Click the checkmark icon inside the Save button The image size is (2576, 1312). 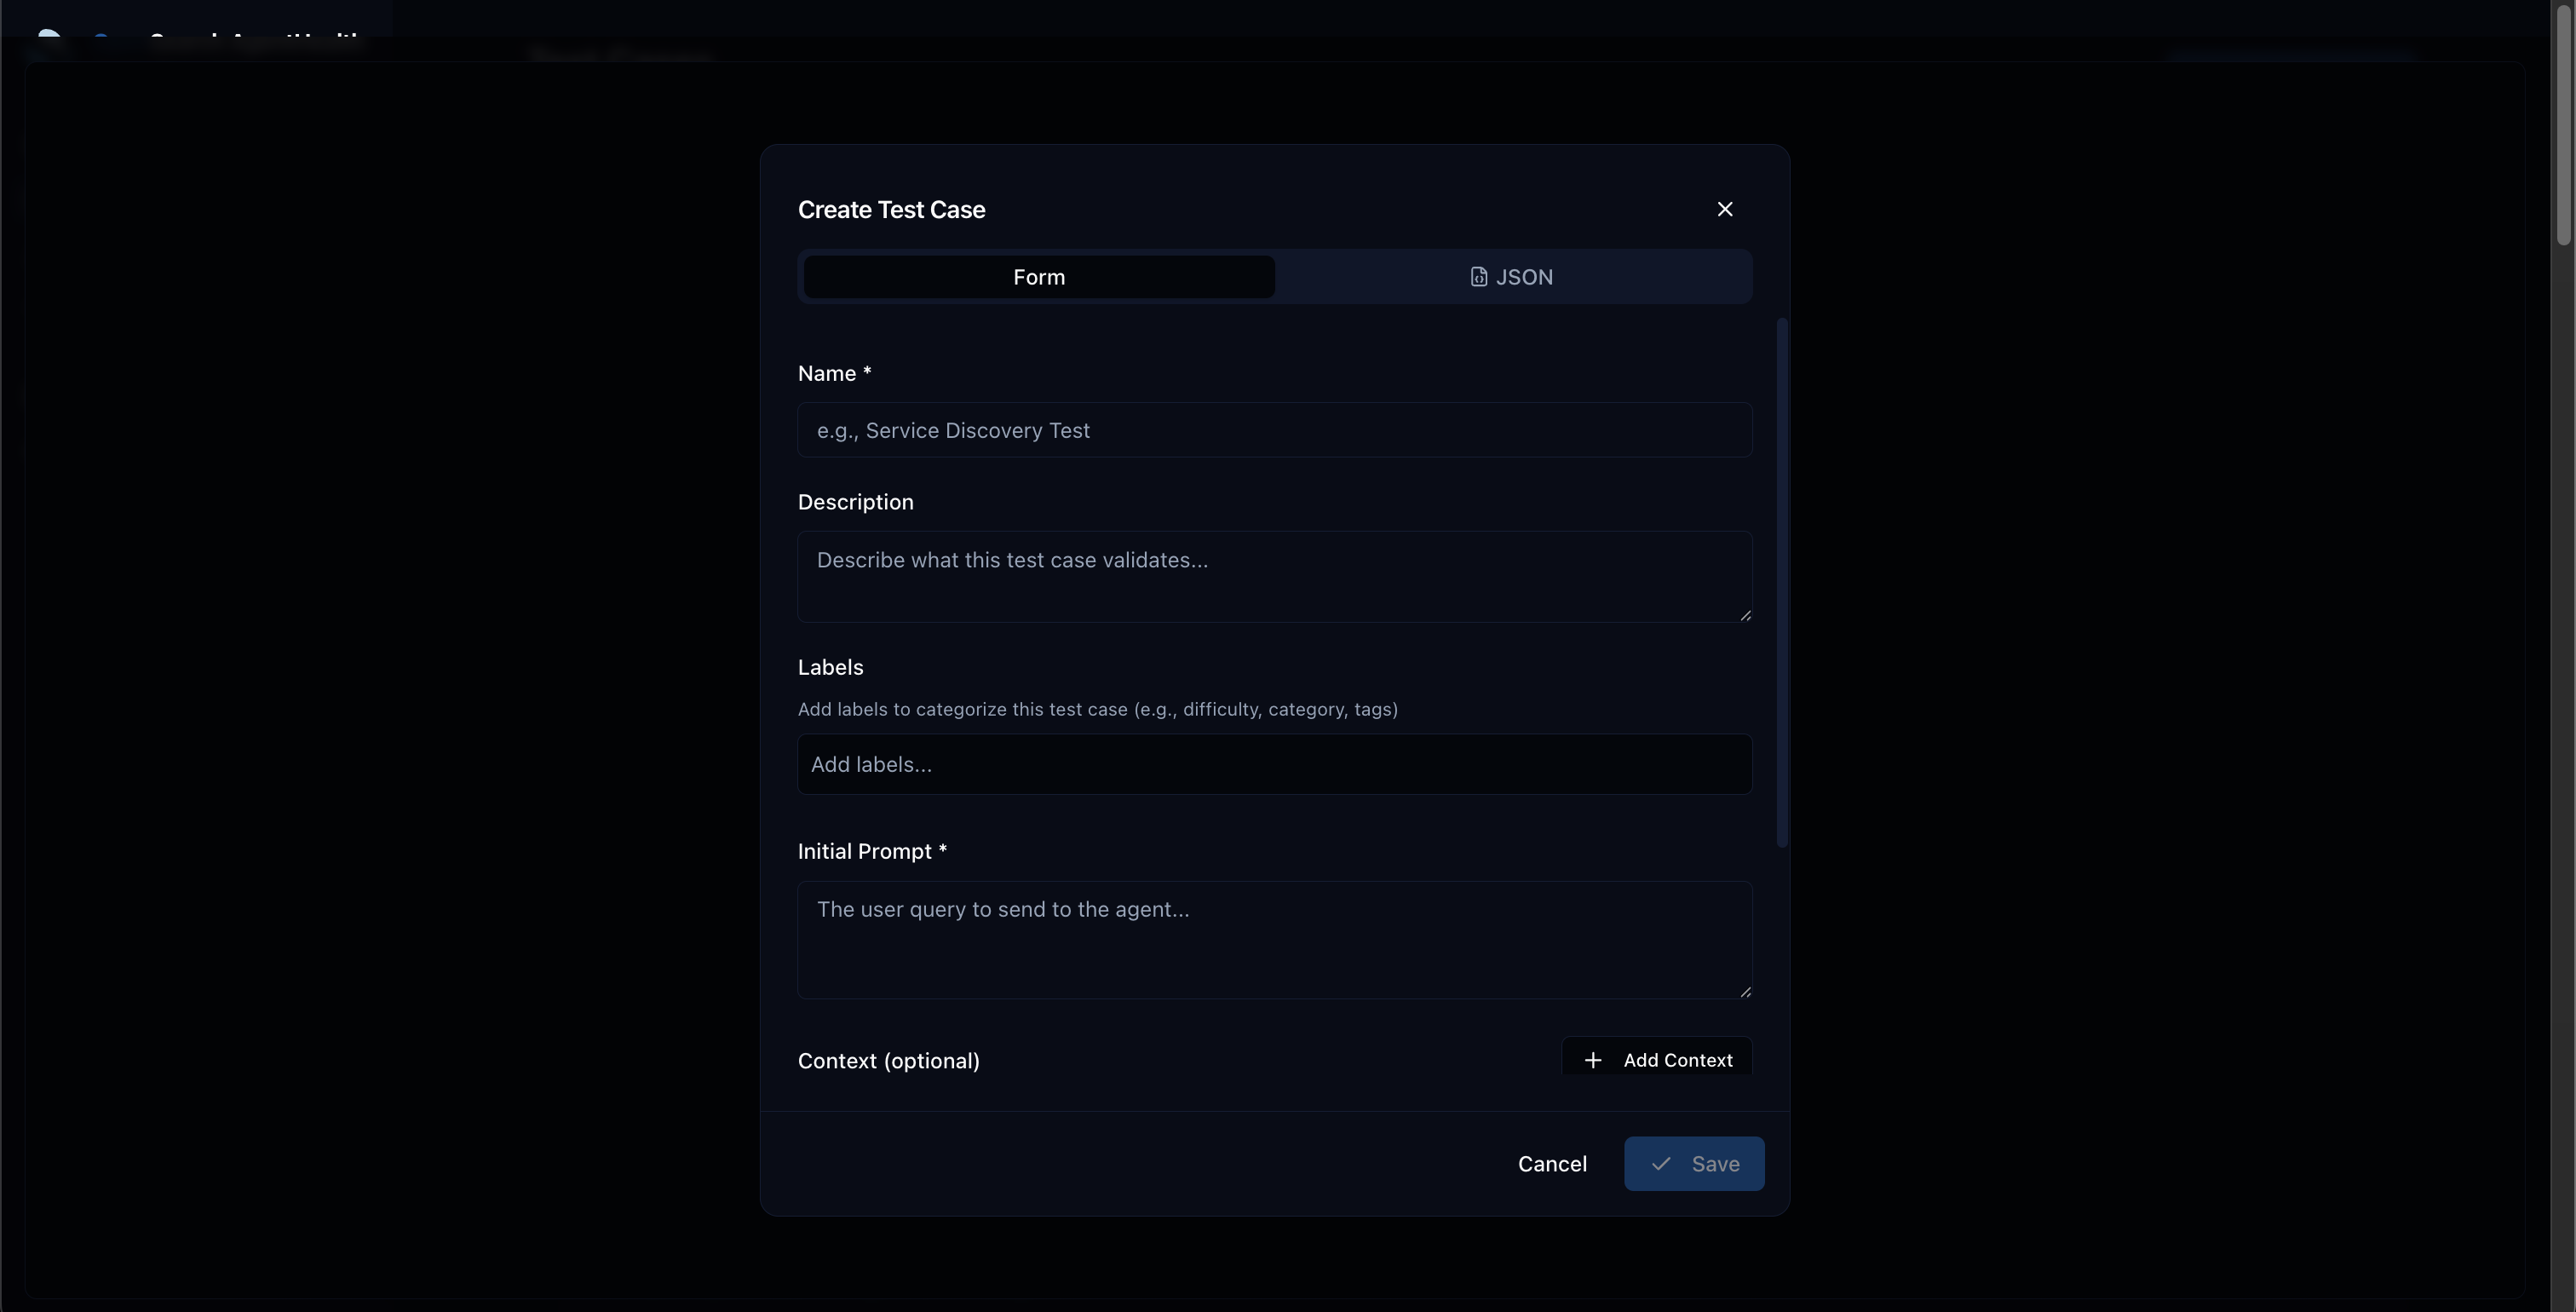(x=1661, y=1164)
